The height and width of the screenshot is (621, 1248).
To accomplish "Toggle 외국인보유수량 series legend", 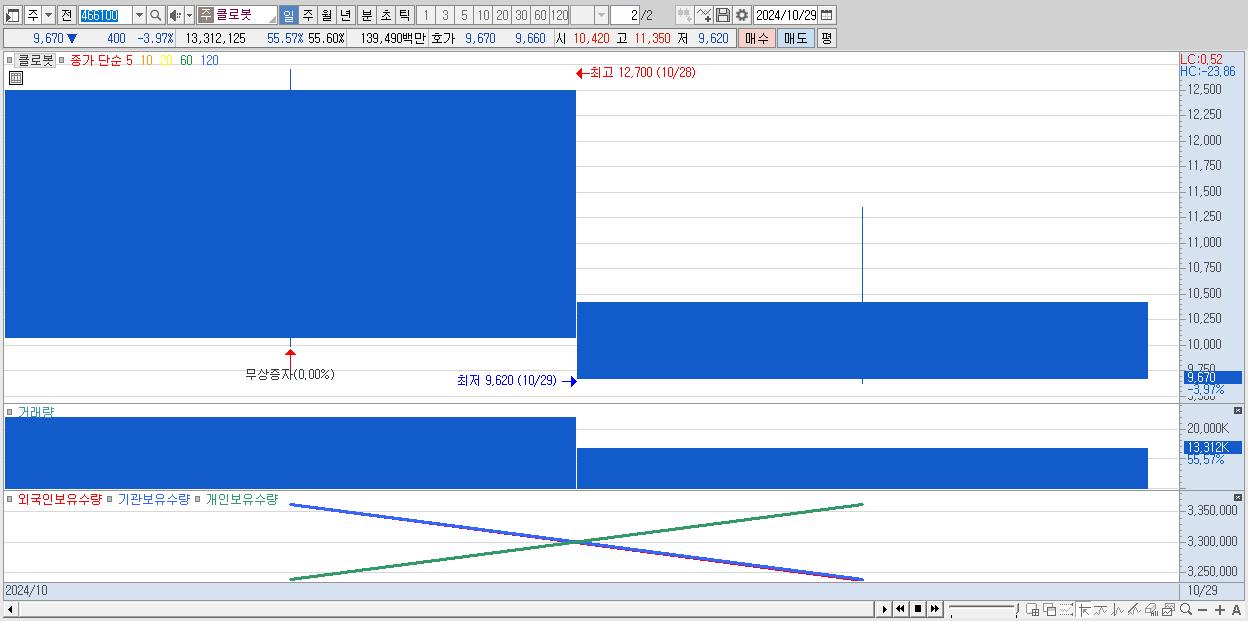I will (59, 499).
